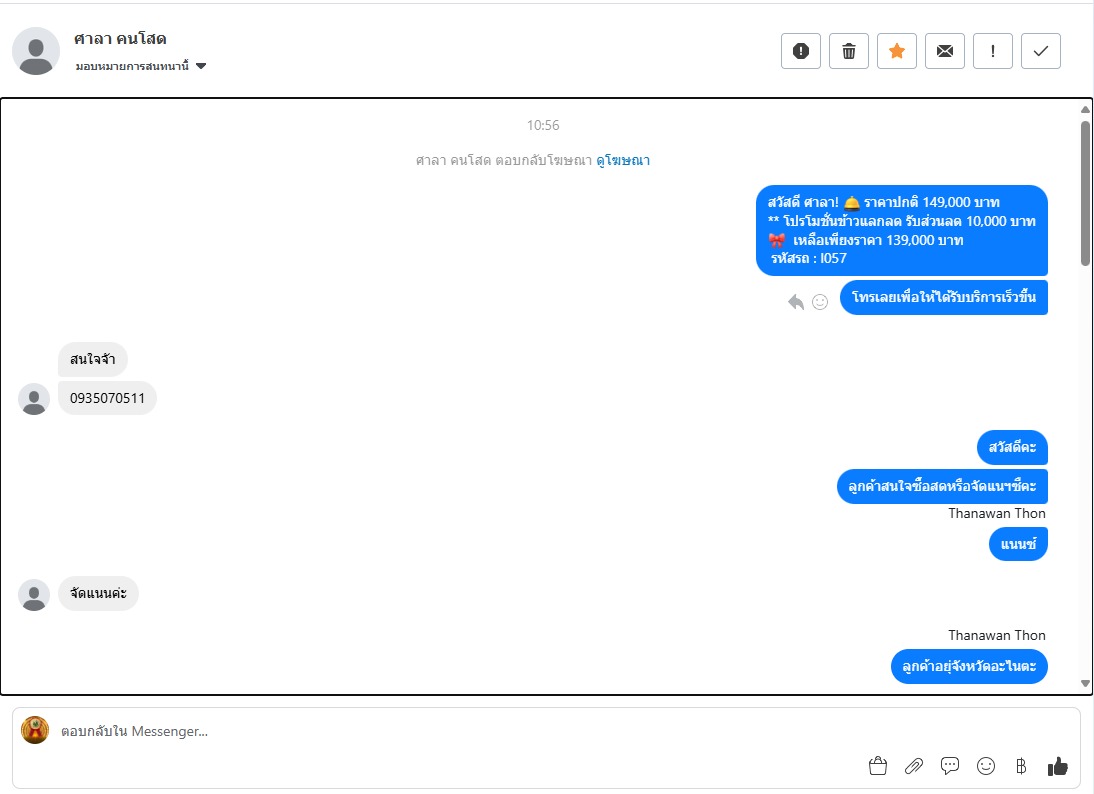Attach a file with paperclip icon
This screenshot has height=794, width=1094.
913,766
